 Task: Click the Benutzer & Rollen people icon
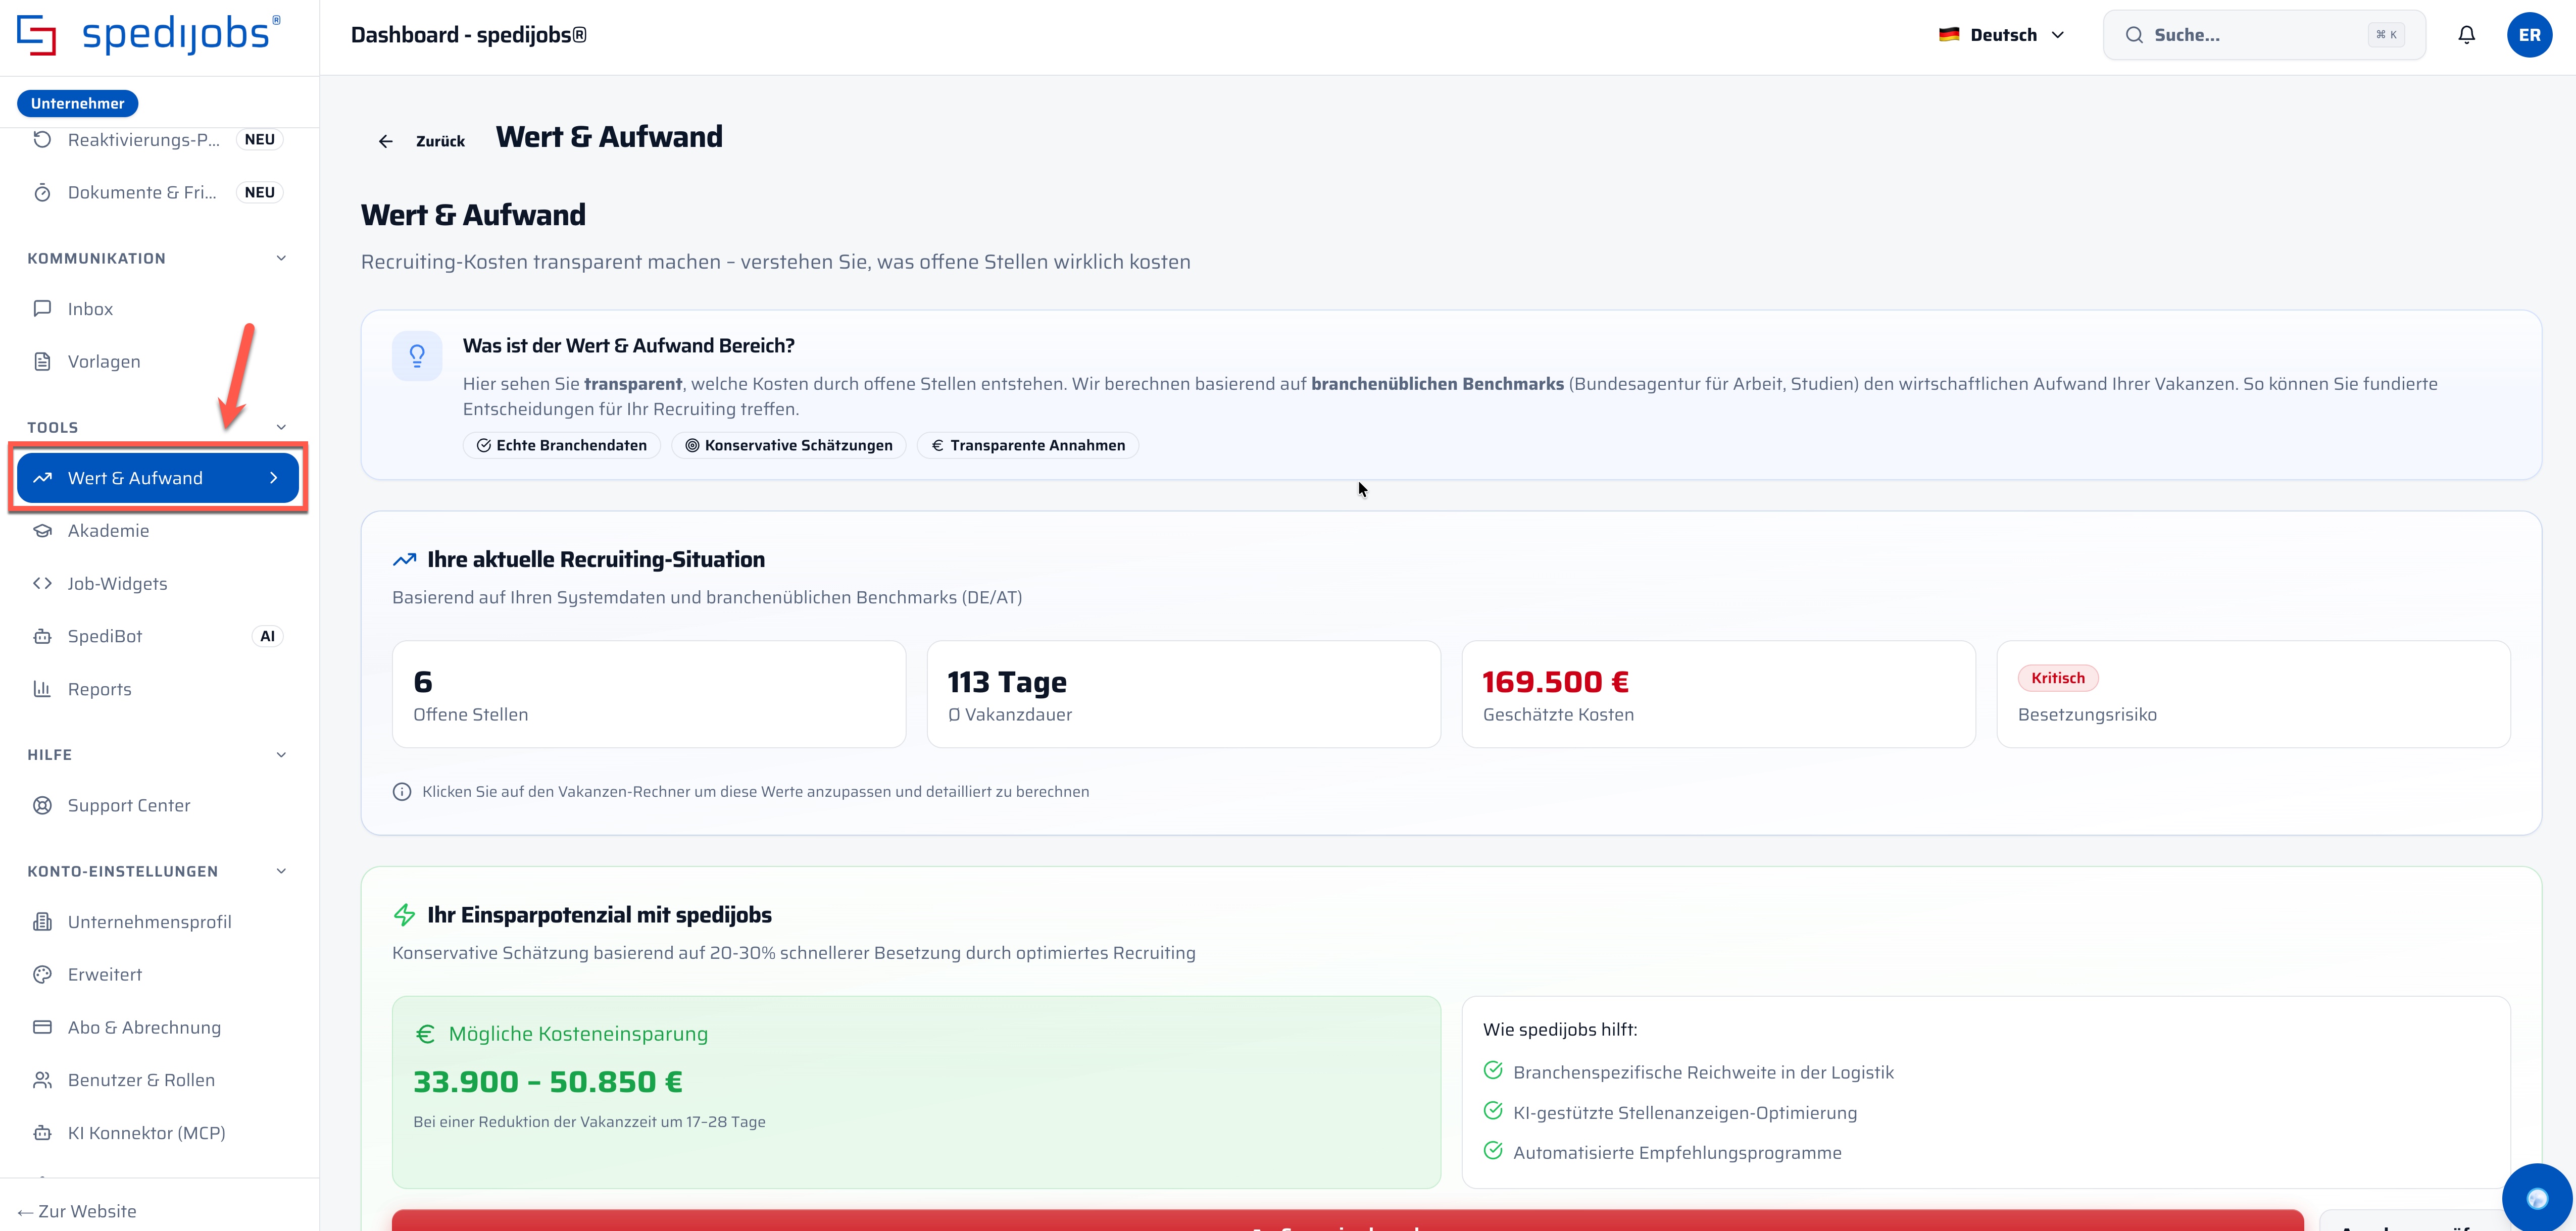(42, 1080)
